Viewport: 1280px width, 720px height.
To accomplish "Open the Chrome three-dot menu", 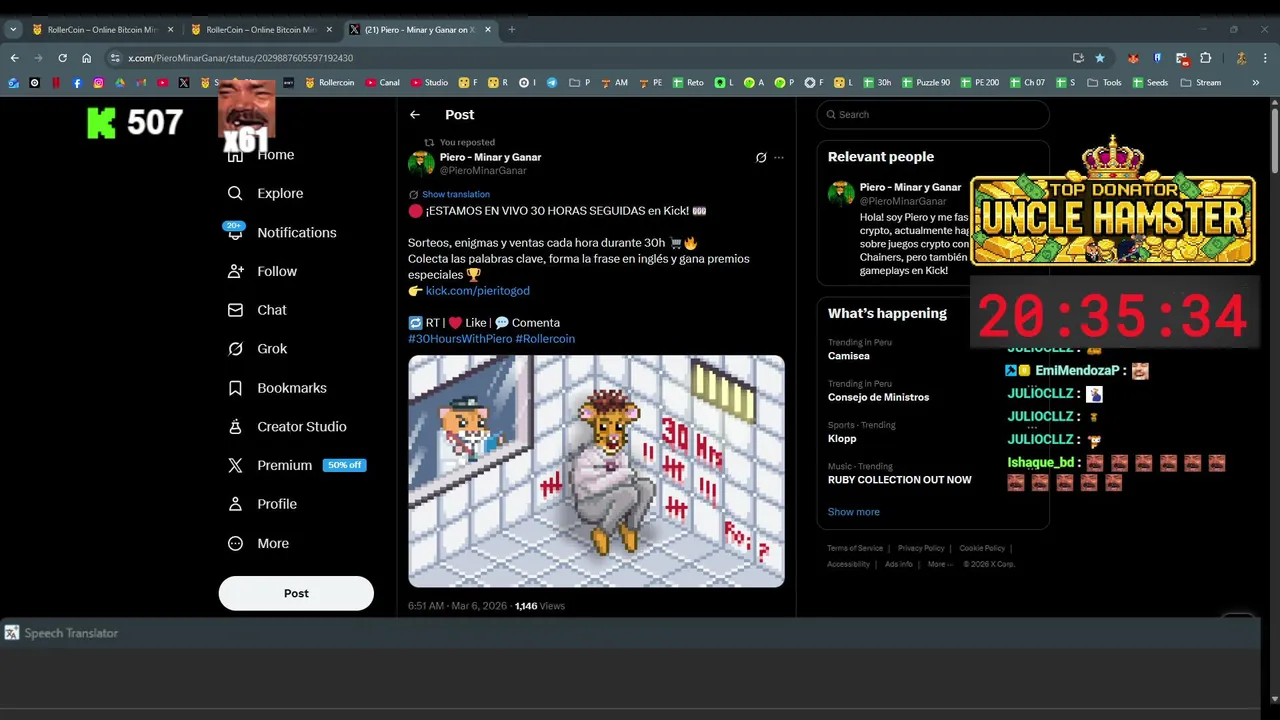I will 1267,58.
